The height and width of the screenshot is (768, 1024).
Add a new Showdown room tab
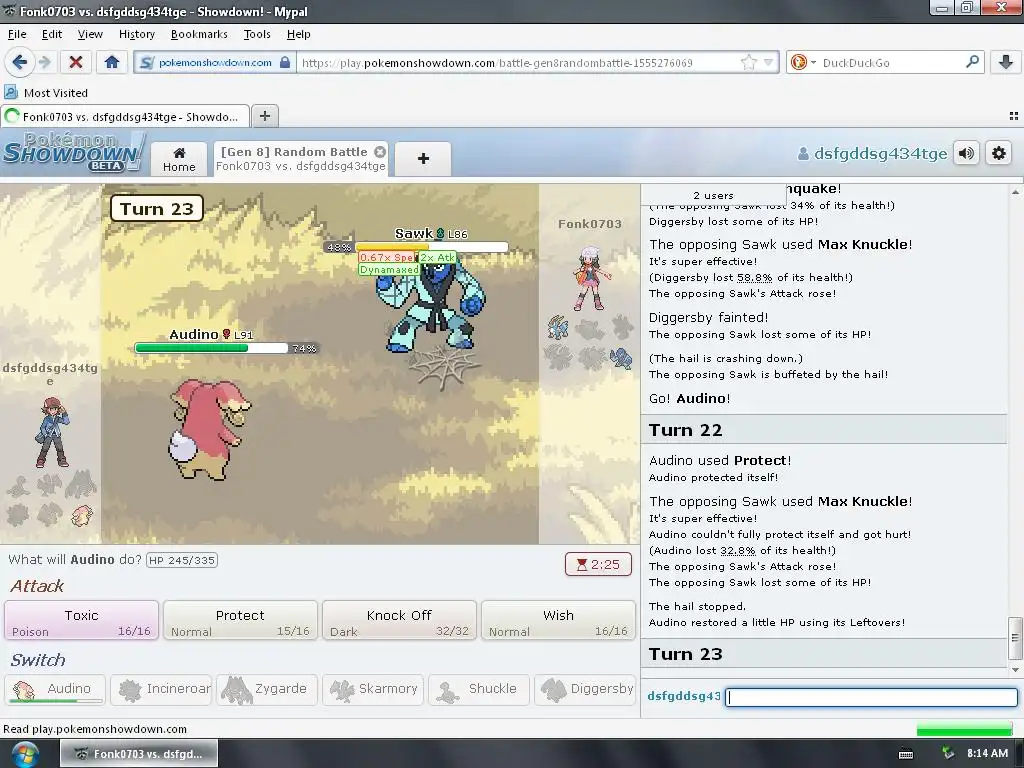[423, 159]
